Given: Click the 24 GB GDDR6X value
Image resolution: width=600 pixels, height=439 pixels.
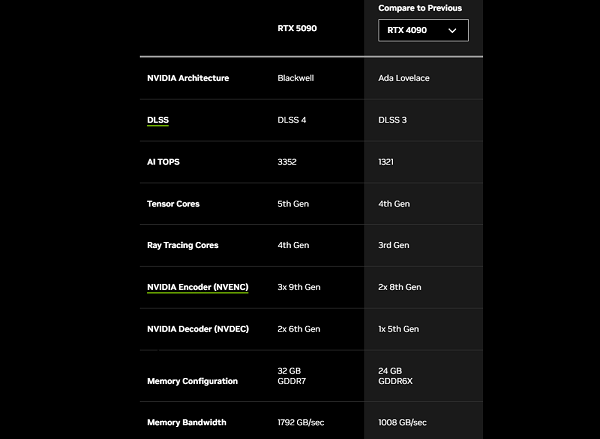Looking at the screenshot, I should 395,376.
